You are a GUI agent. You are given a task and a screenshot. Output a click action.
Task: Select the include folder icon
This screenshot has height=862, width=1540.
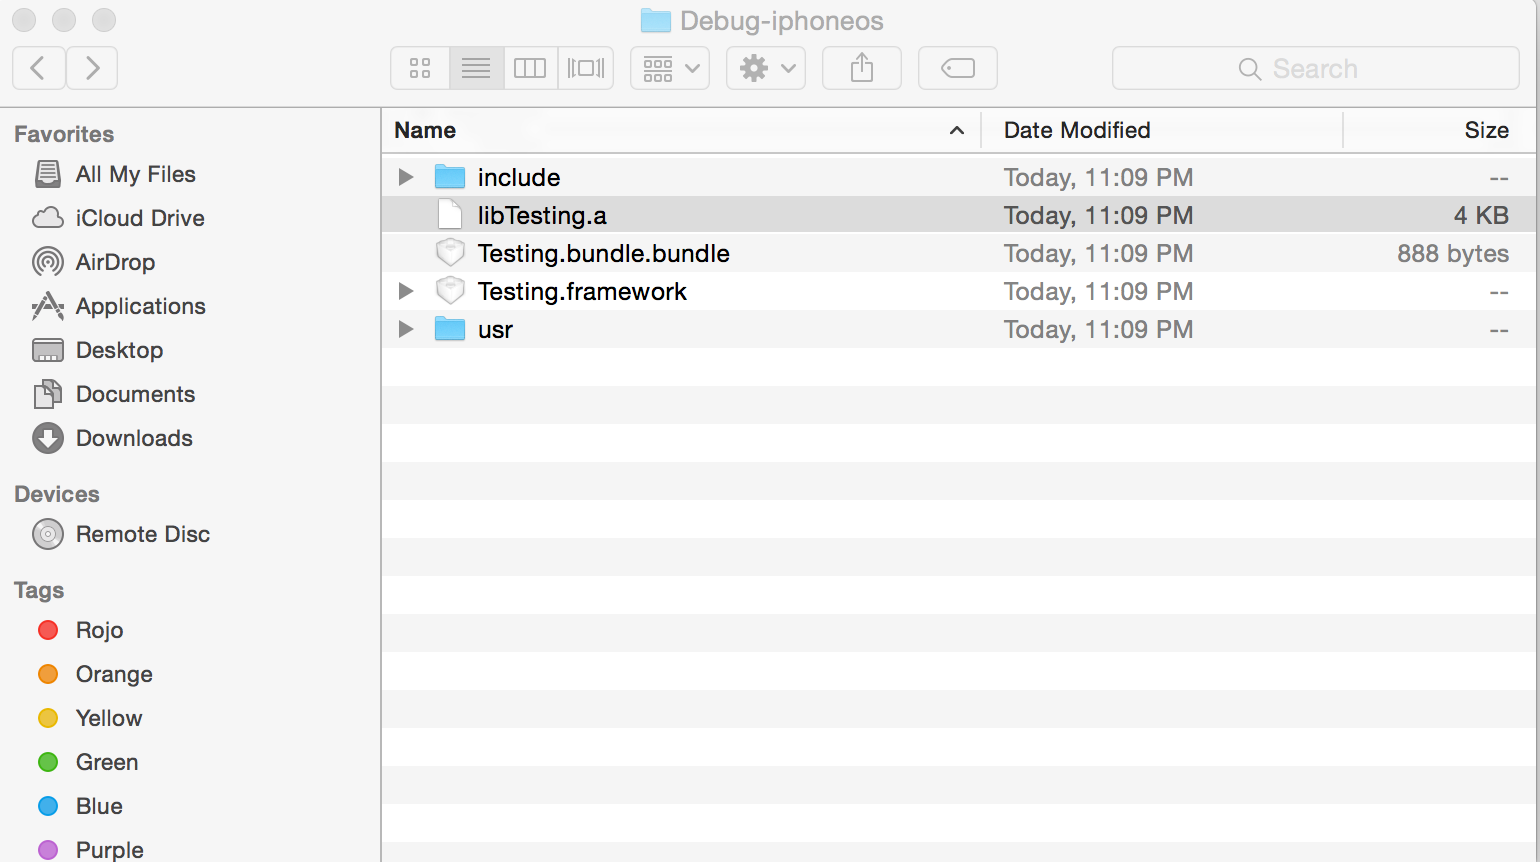tap(450, 177)
